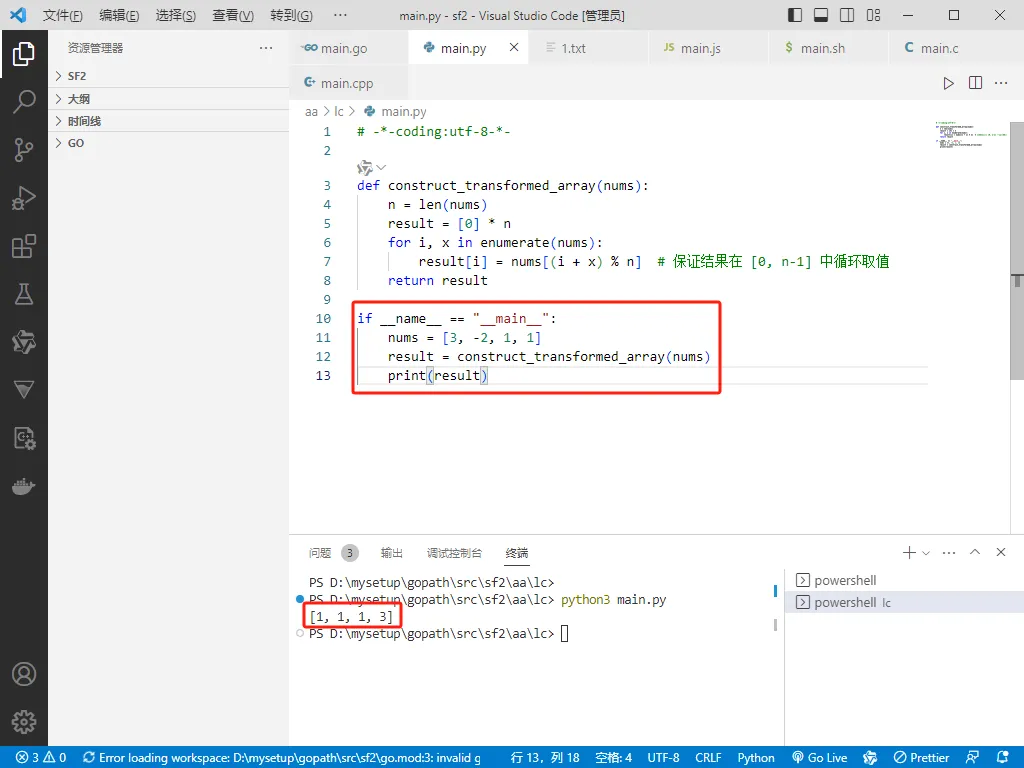Viewport: 1024px width, 768px height.
Task: Split the editor to the right
Action: coord(975,83)
